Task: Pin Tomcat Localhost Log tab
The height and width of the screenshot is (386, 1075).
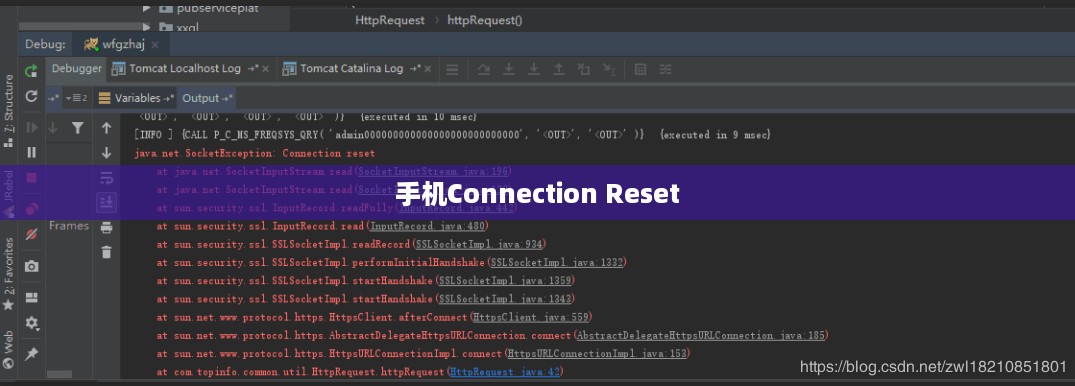Action: [x=252, y=69]
